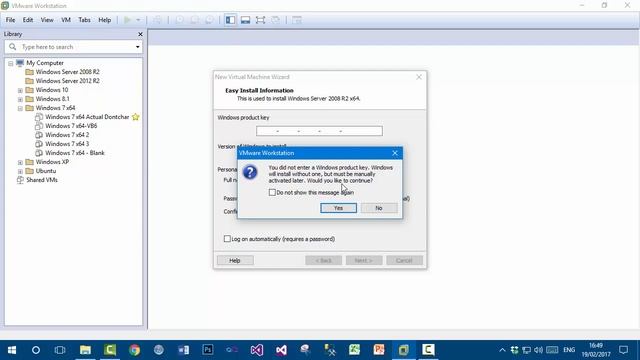Show hidden system tray icons
Screen dimensions: 640x360
tap(502, 350)
